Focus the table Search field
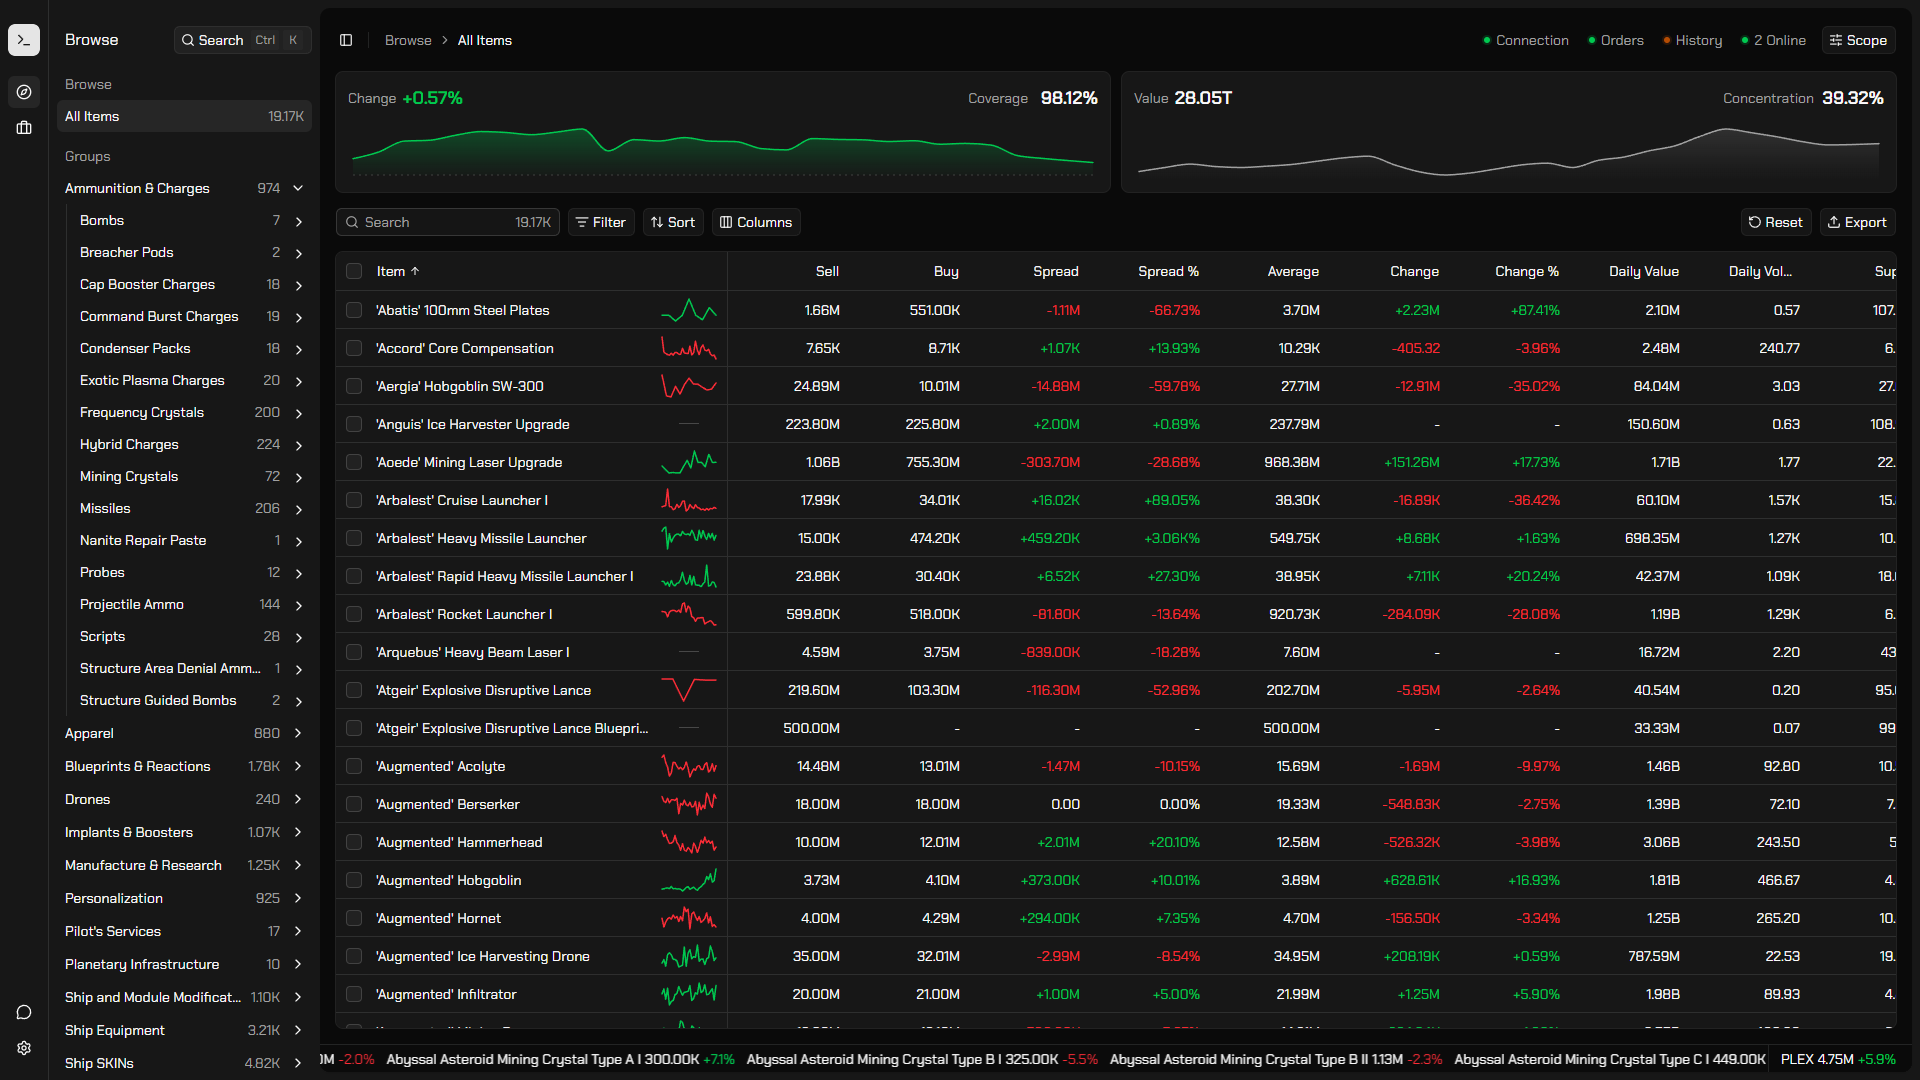Viewport: 1920px width, 1080px height. [447, 222]
